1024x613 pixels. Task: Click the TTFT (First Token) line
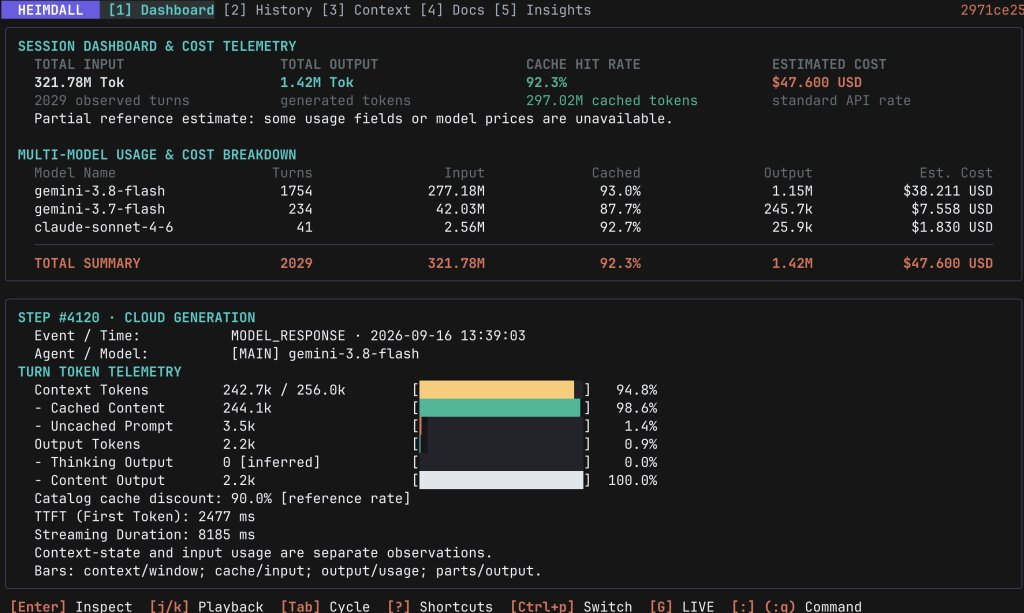pyautogui.click(x=144, y=516)
